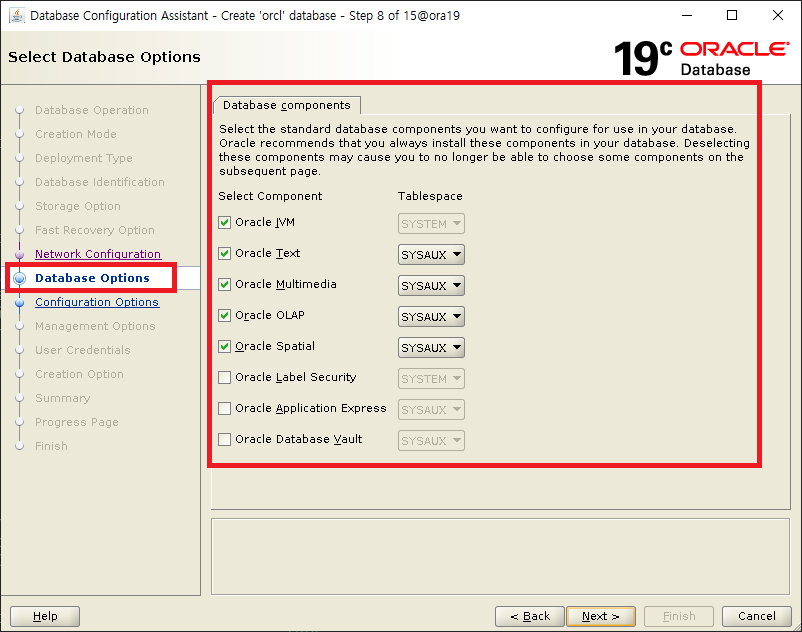
Task: Click the Storage Option step label
Action: (78, 206)
